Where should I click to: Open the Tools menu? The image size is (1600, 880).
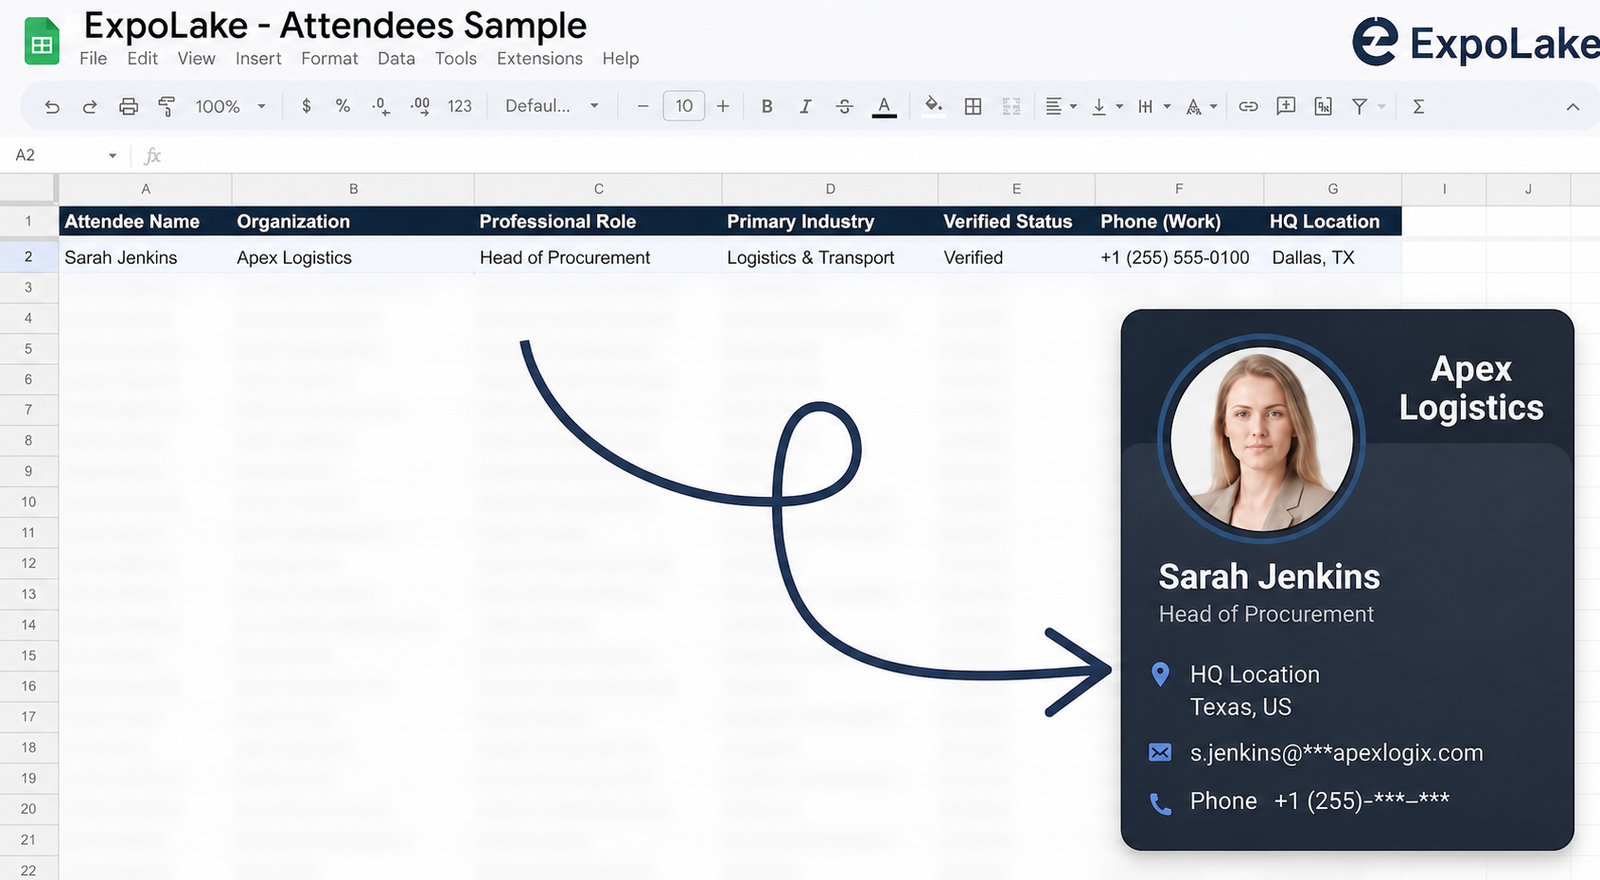455,58
